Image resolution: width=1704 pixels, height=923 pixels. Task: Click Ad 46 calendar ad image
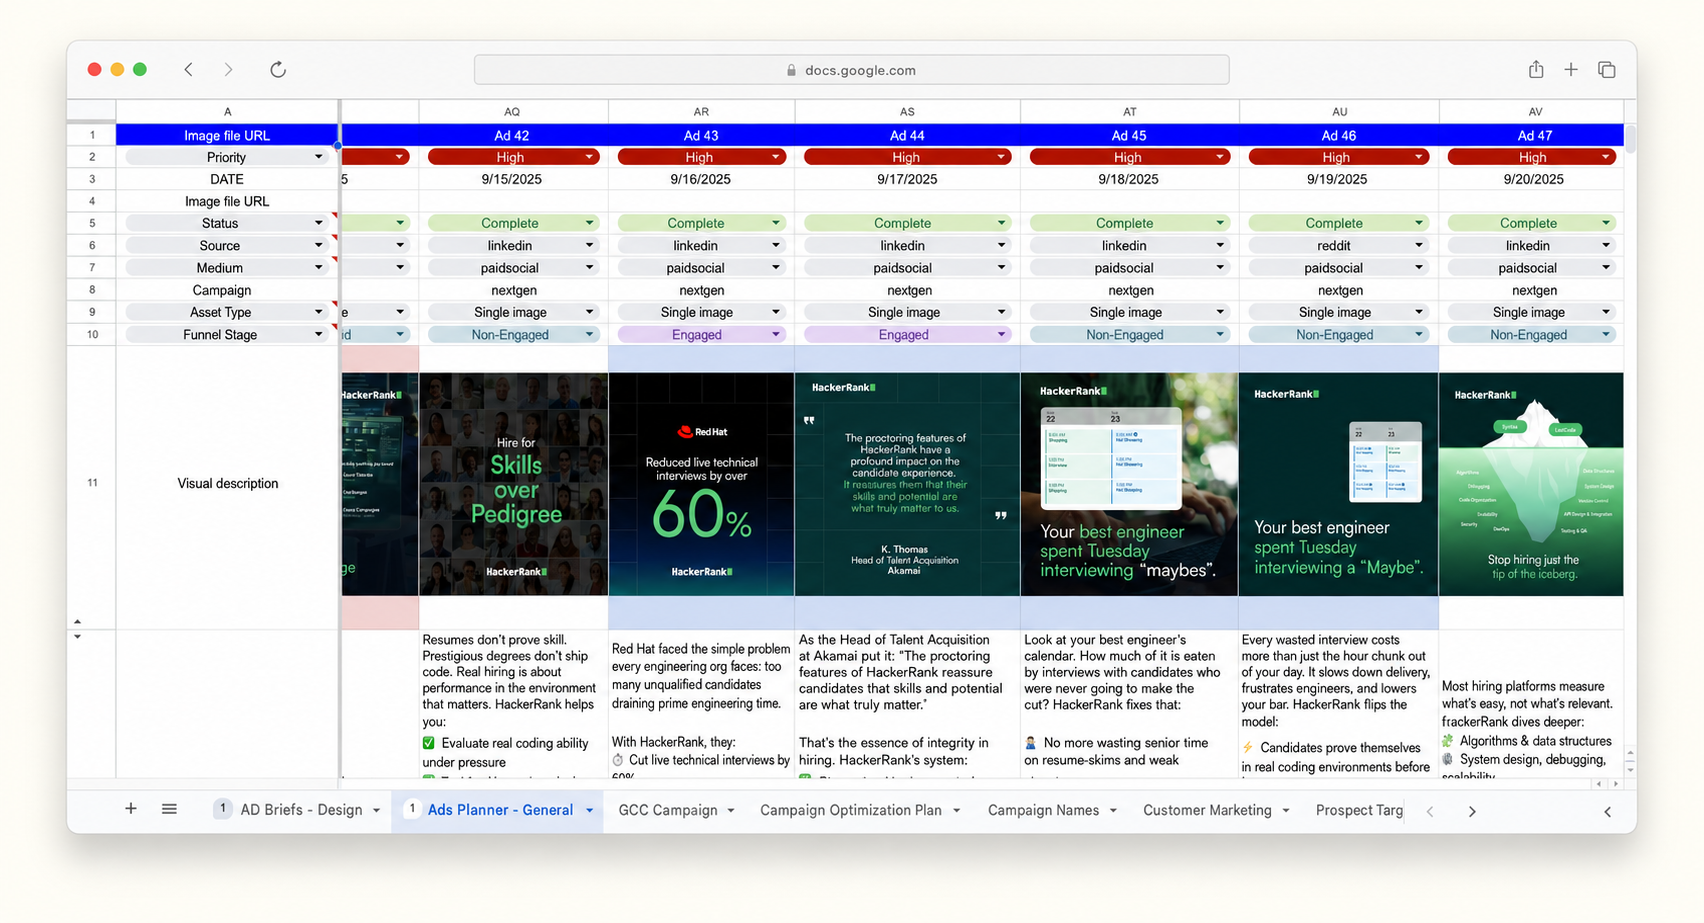(1339, 484)
